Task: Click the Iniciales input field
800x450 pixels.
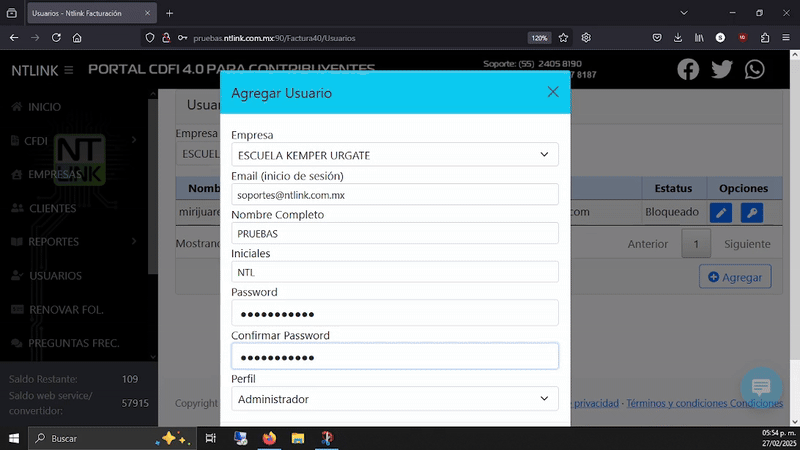Action: click(394, 272)
